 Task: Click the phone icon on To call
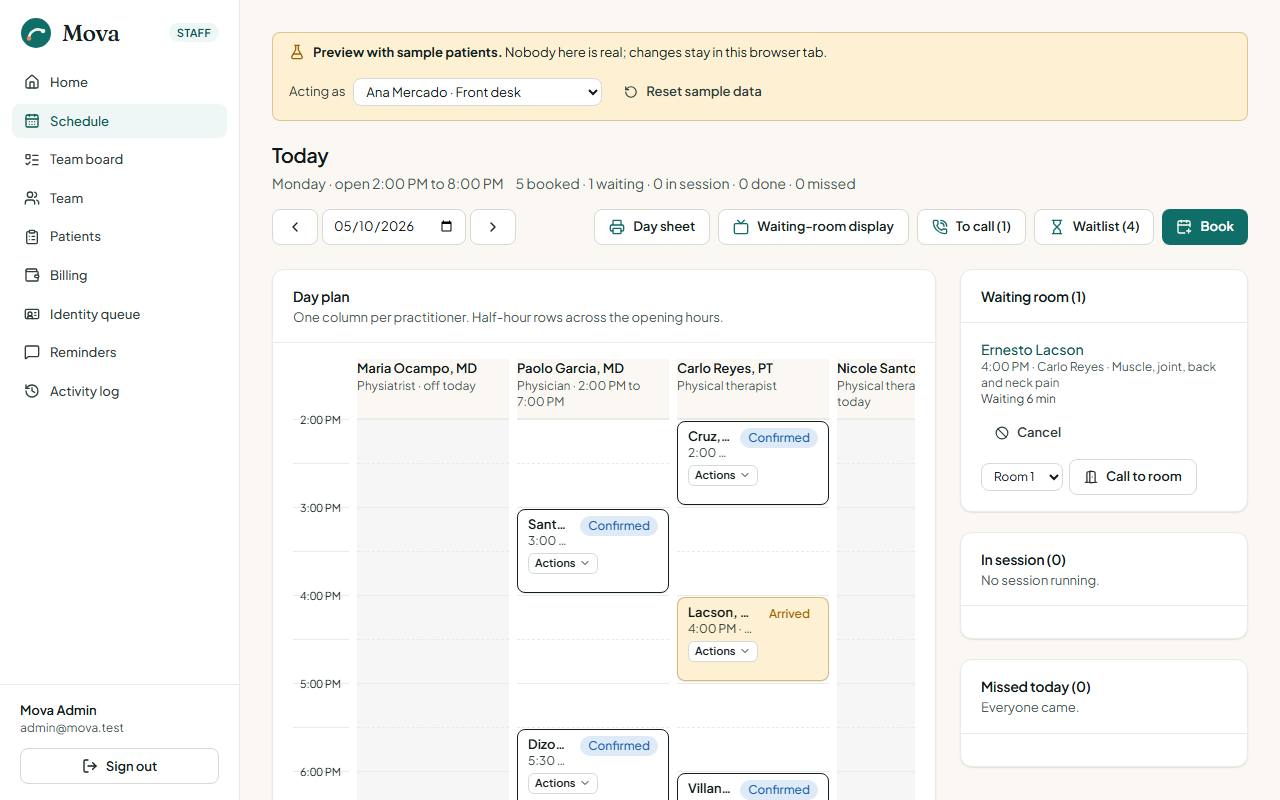coord(940,227)
